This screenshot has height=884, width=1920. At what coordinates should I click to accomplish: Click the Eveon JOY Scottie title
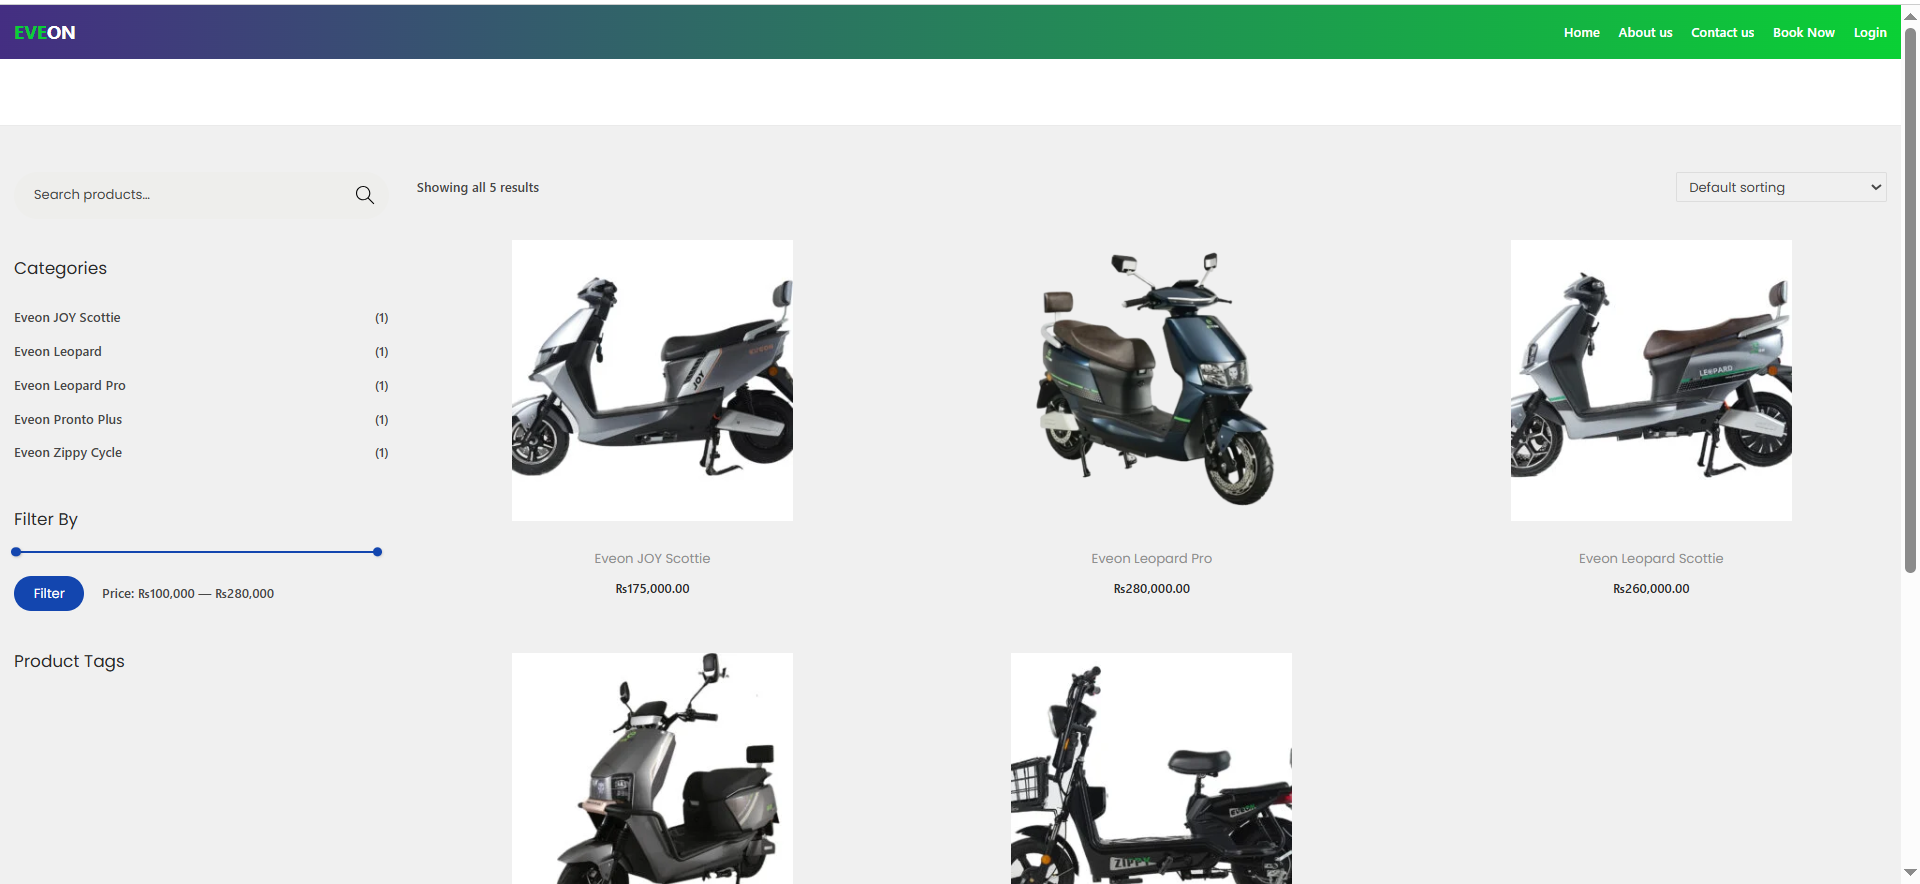coord(652,559)
